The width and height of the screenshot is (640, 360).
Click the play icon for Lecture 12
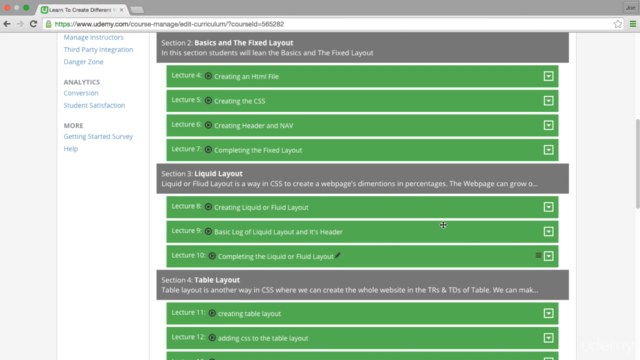(x=212, y=338)
